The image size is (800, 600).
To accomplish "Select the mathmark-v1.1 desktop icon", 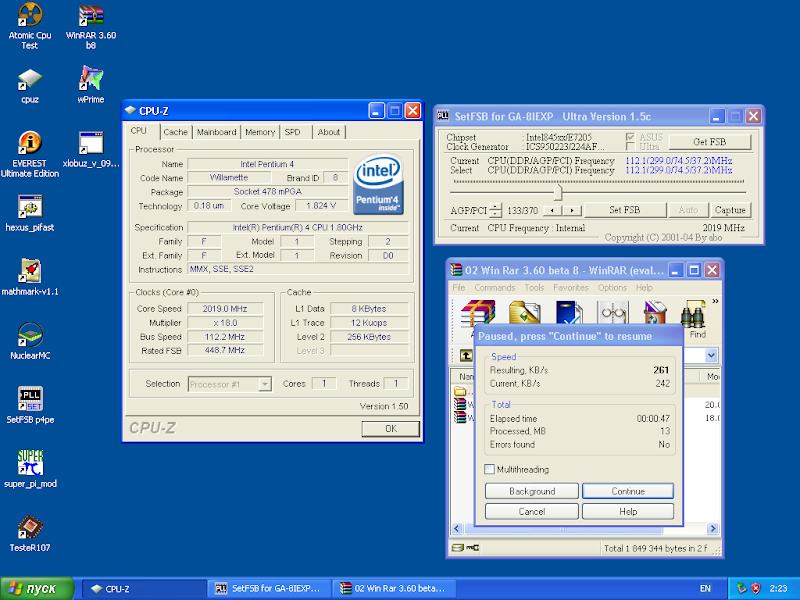I will 30,277.
